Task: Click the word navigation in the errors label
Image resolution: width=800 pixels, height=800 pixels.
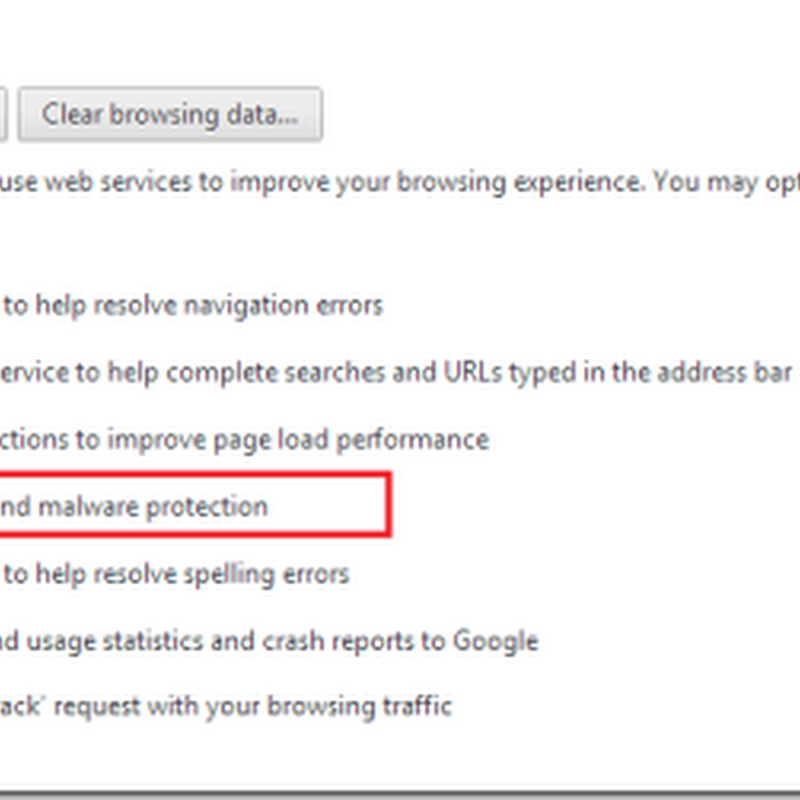Action: (x=246, y=306)
